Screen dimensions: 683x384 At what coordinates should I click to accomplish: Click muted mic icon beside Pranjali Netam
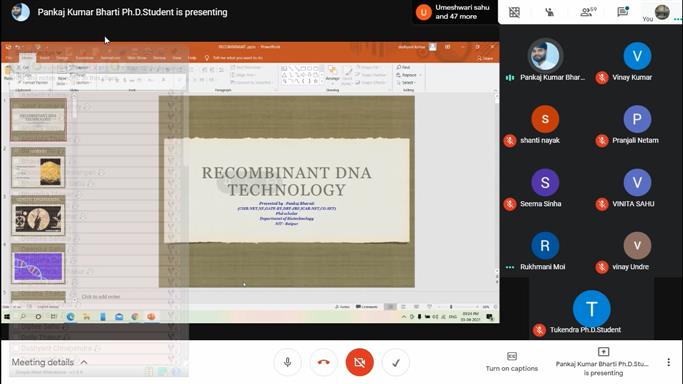[602, 141]
